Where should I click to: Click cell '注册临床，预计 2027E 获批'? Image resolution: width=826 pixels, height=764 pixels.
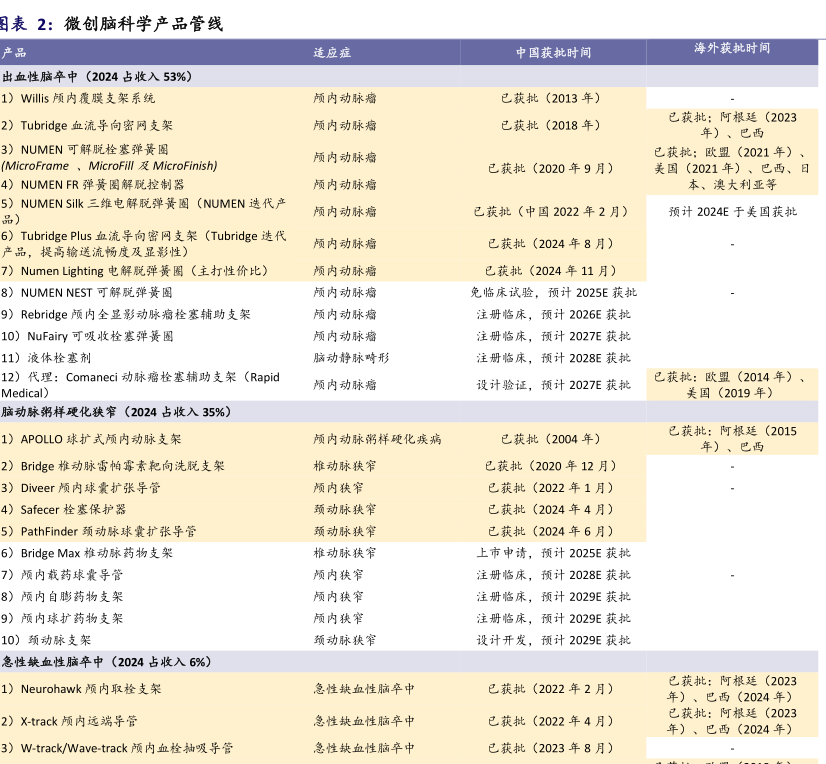click(554, 336)
